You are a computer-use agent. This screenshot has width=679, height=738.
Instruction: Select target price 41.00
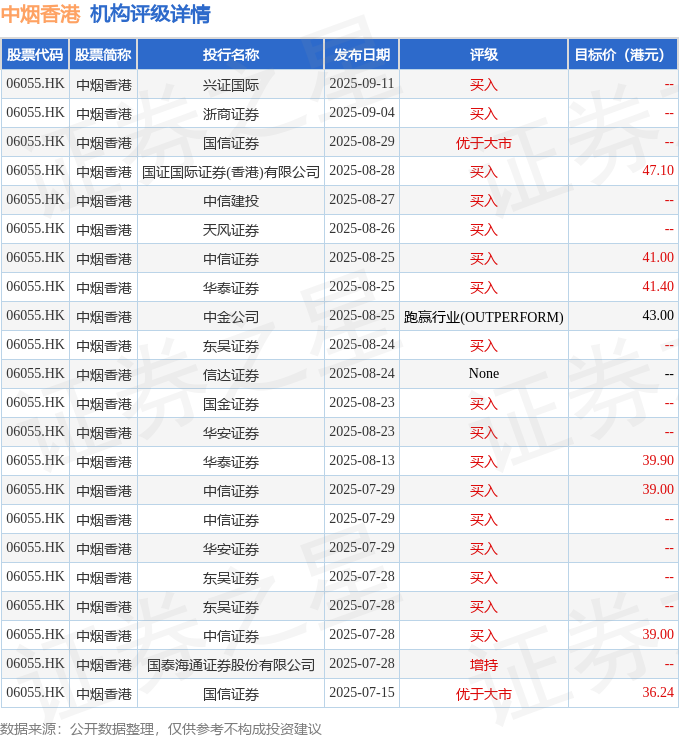pos(658,258)
